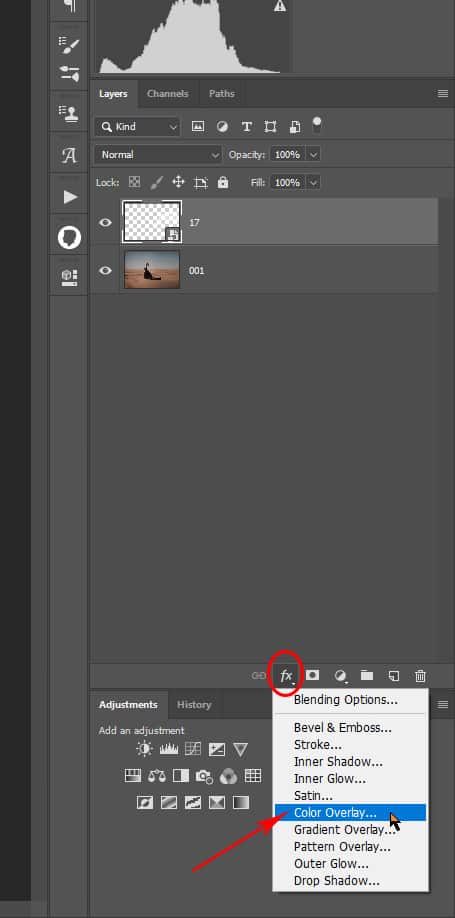Viewport: 455px width, 918px height.
Task: Open the Character Styles panel icon
Action: (69, 155)
